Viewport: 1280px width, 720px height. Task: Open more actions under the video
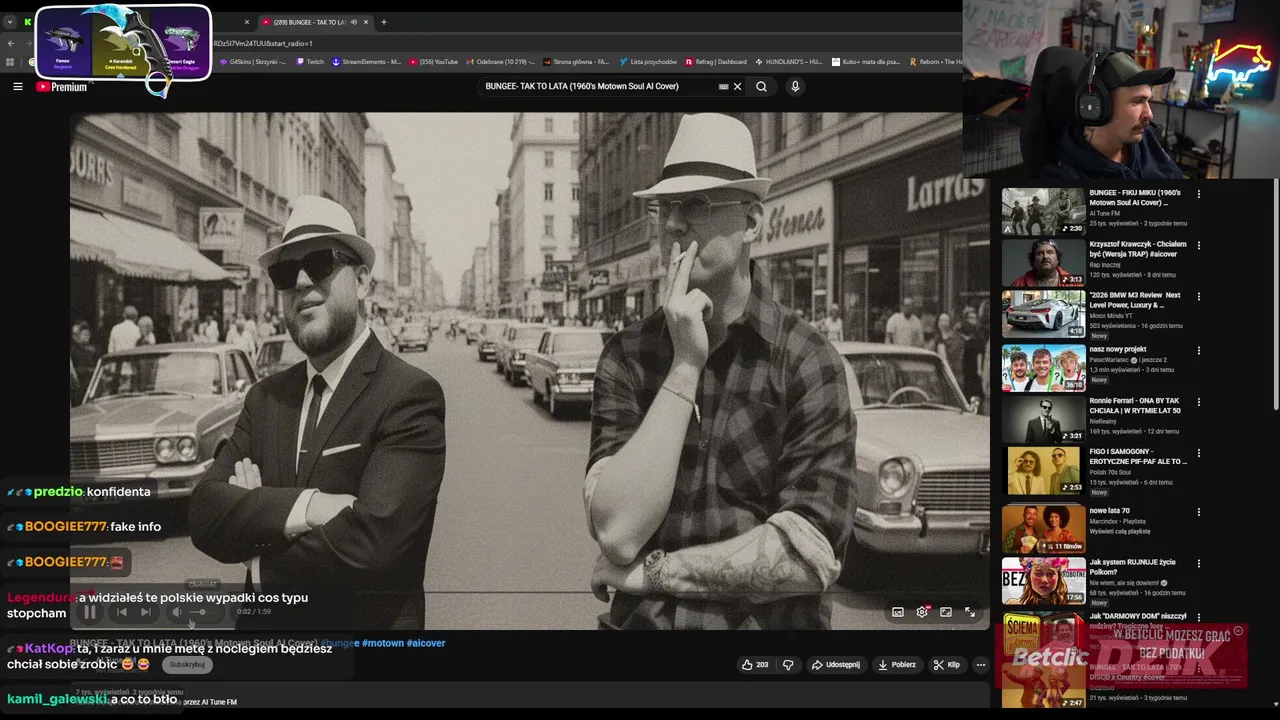[x=981, y=664]
